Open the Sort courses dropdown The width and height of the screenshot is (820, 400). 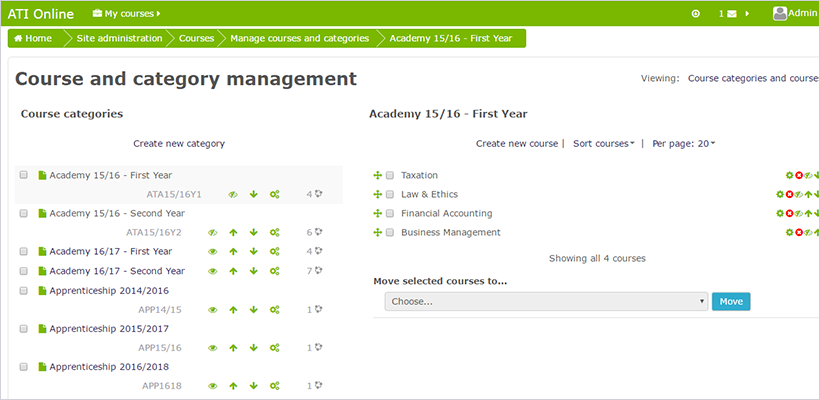(603, 144)
